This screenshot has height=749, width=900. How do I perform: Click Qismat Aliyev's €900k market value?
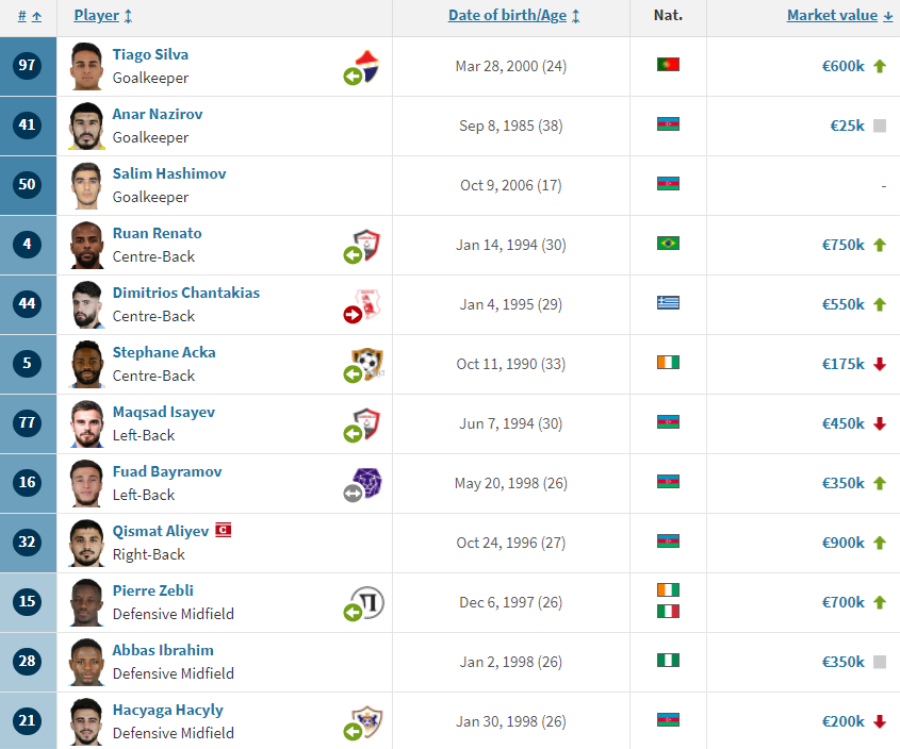pos(843,543)
